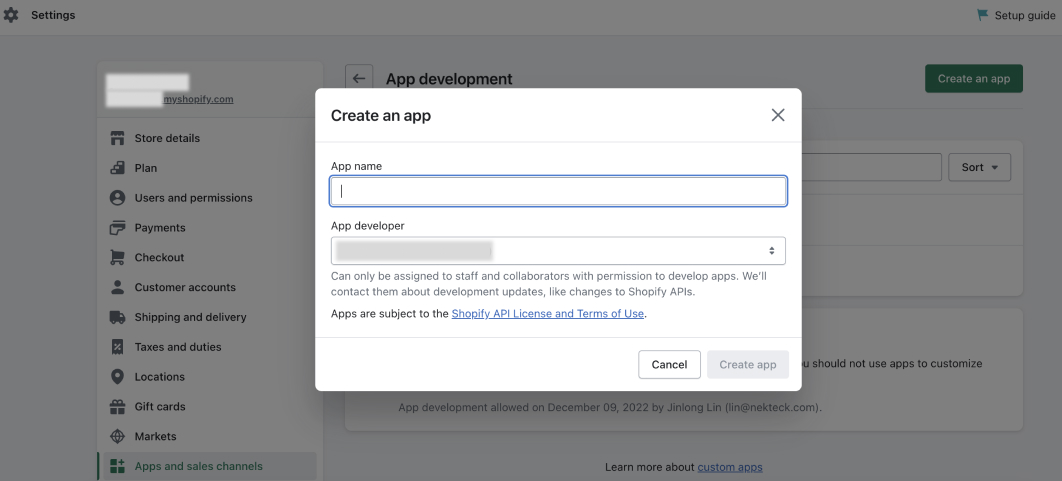Click the Create an app dialog title
Image resolution: width=1062 pixels, height=481 pixels.
[381, 115]
